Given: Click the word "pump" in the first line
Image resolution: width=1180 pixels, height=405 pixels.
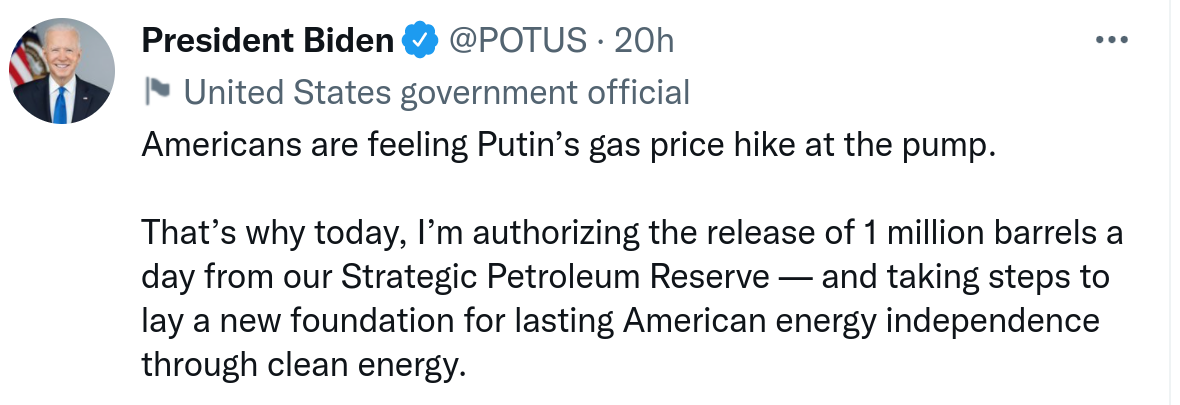Looking at the screenshot, I should tap(958, 145).
